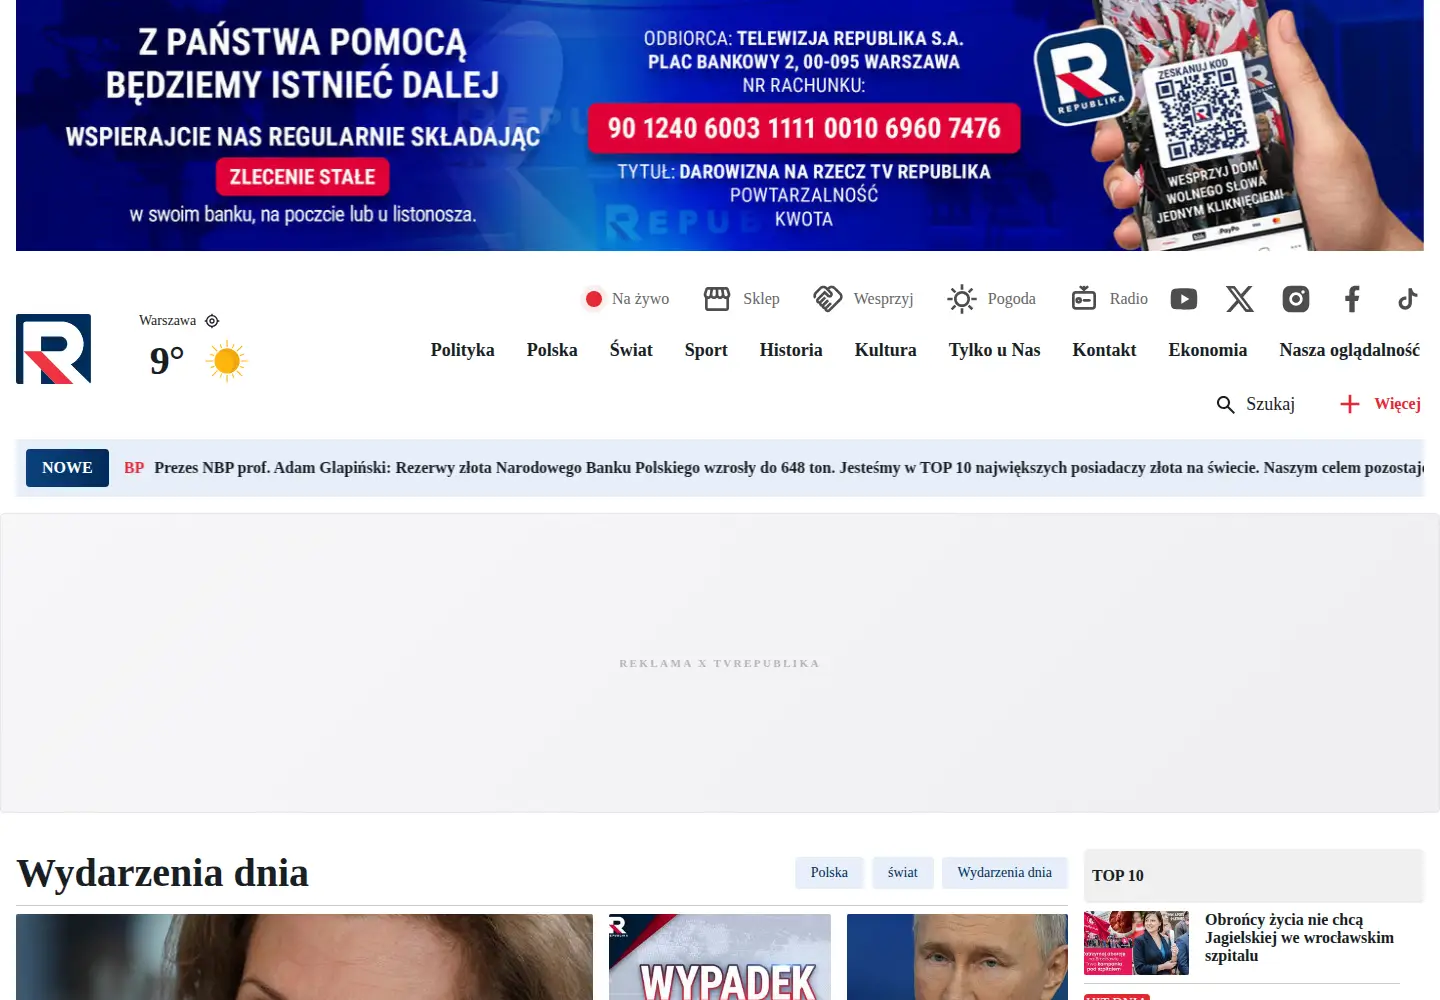This screenshot has width=1440, height=1000.
Task: Click the geolocation icon next to Warszawa
Action: point(212,321)
